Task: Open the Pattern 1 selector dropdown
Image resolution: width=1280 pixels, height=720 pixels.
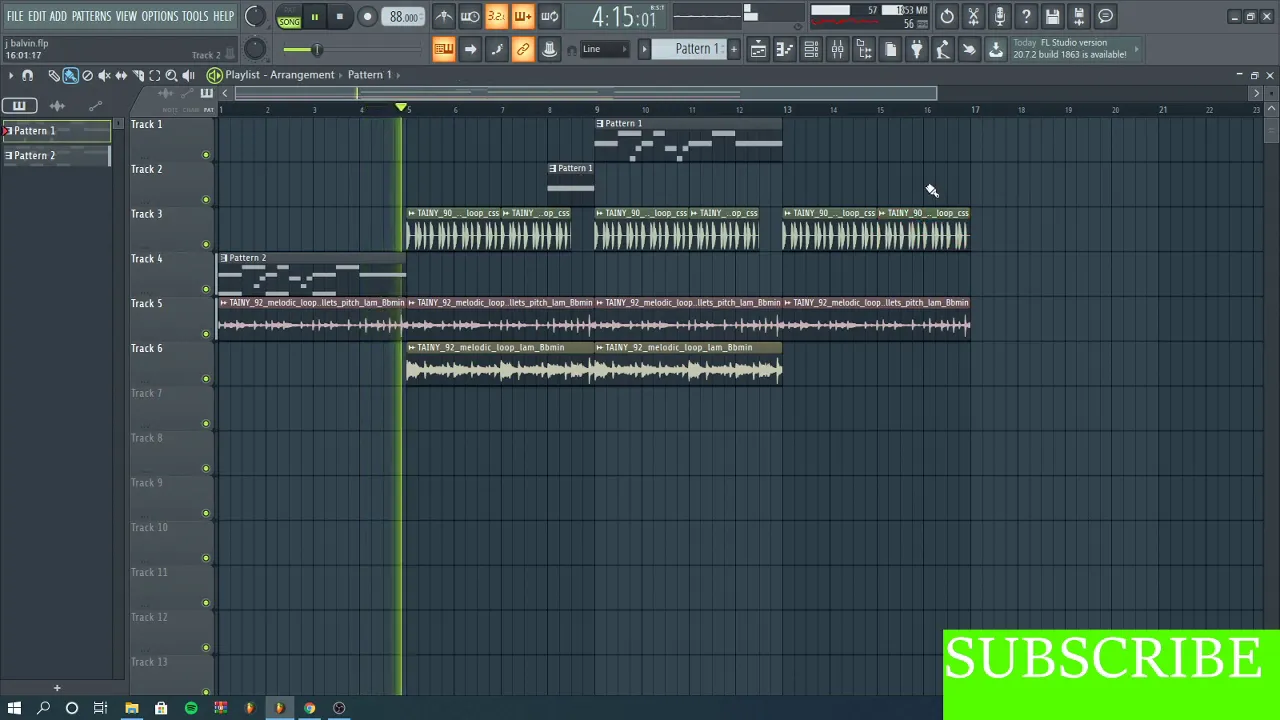Action: pos(690,49)
